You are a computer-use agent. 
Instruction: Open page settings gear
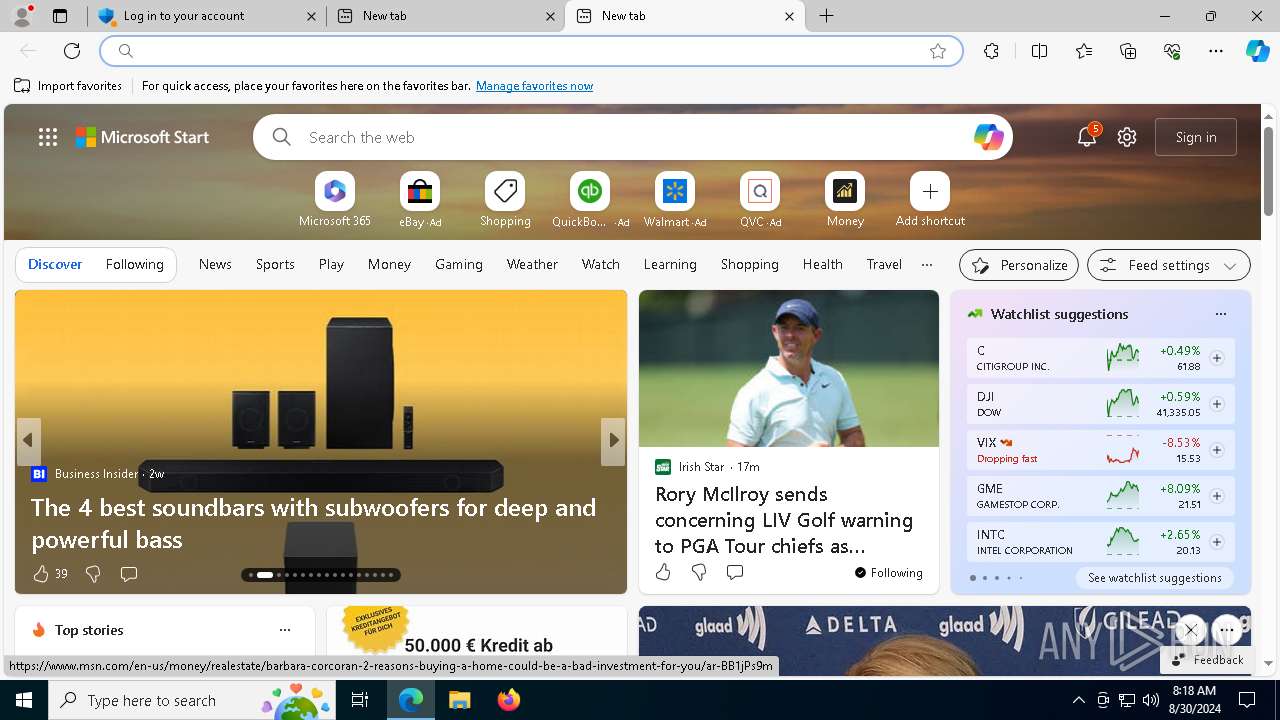point(1127,137)
